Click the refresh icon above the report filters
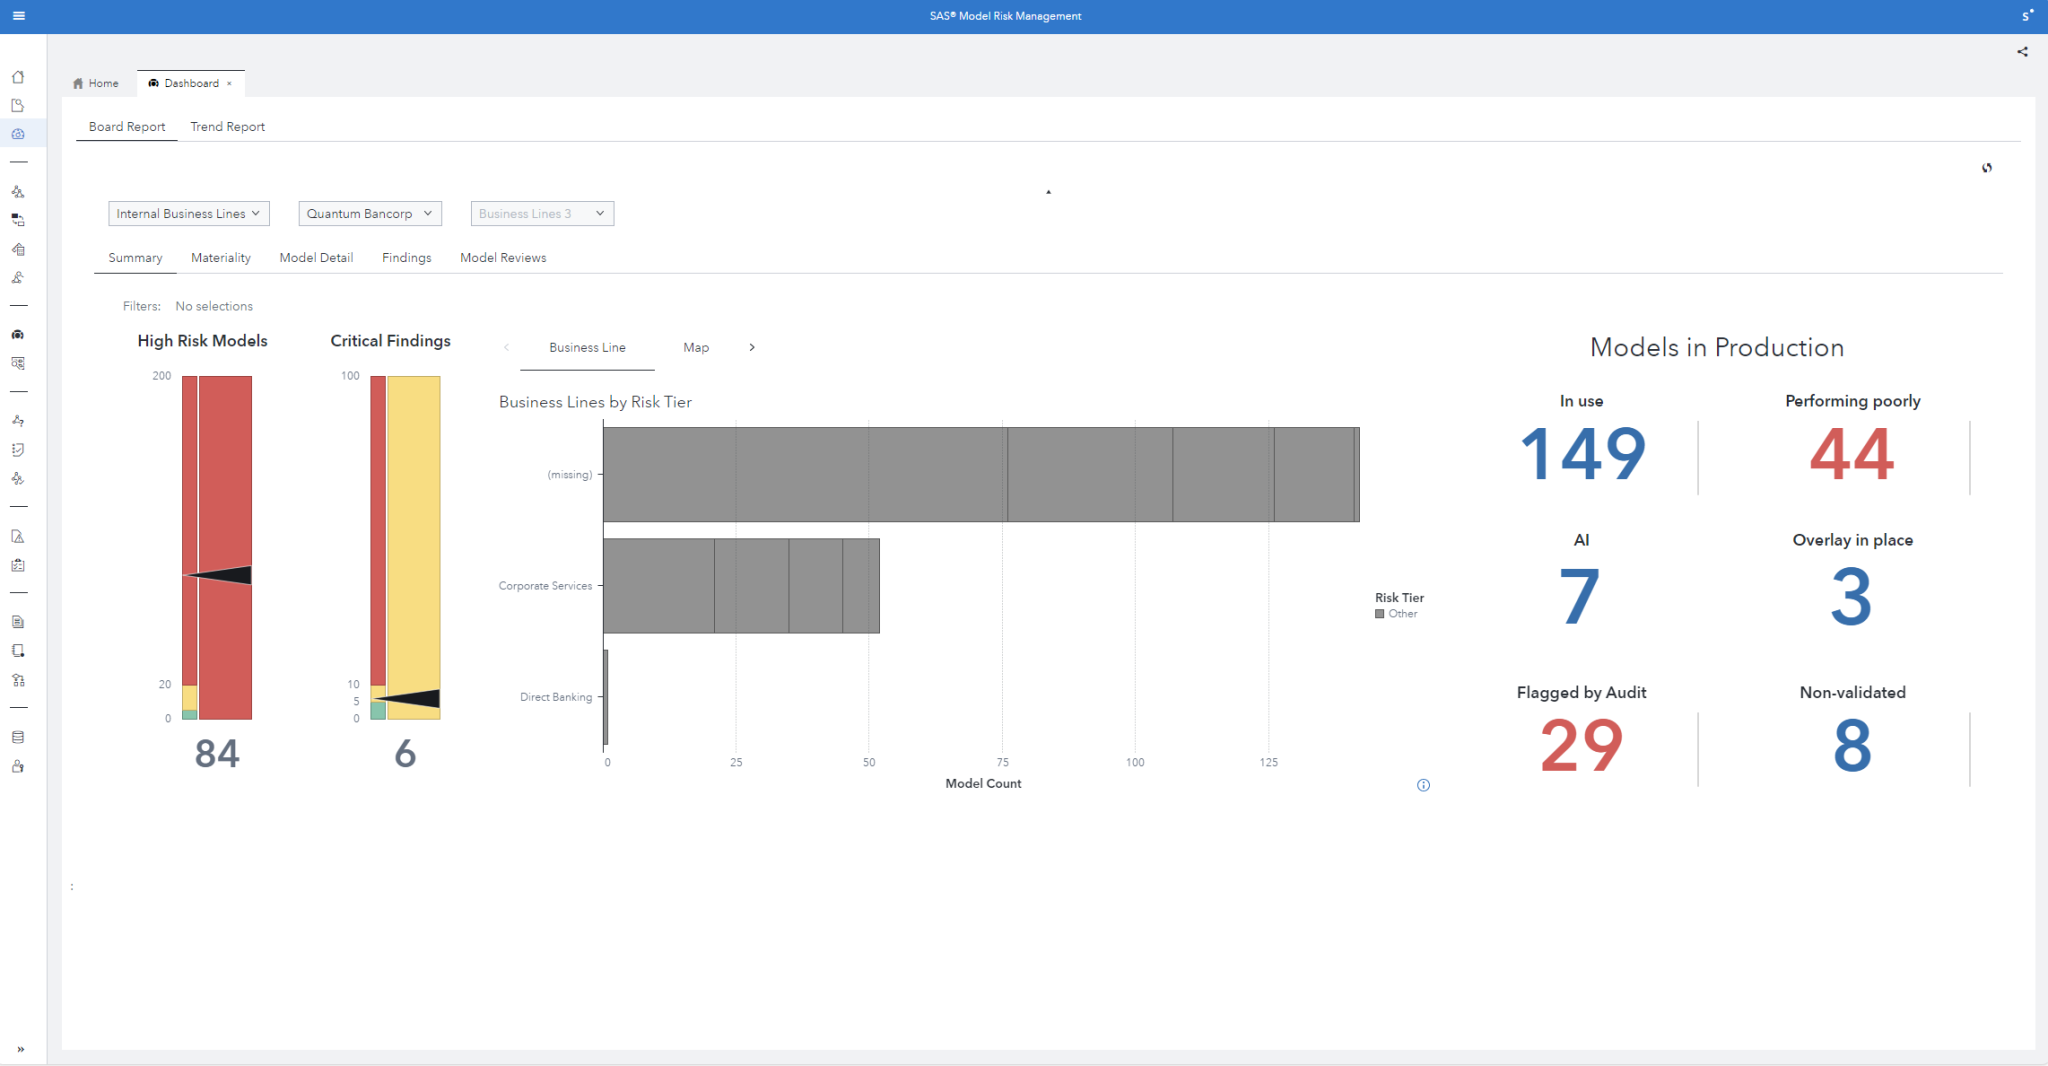The height and width of the screenshot is (1066, 2048). [x=1988, y=168]
